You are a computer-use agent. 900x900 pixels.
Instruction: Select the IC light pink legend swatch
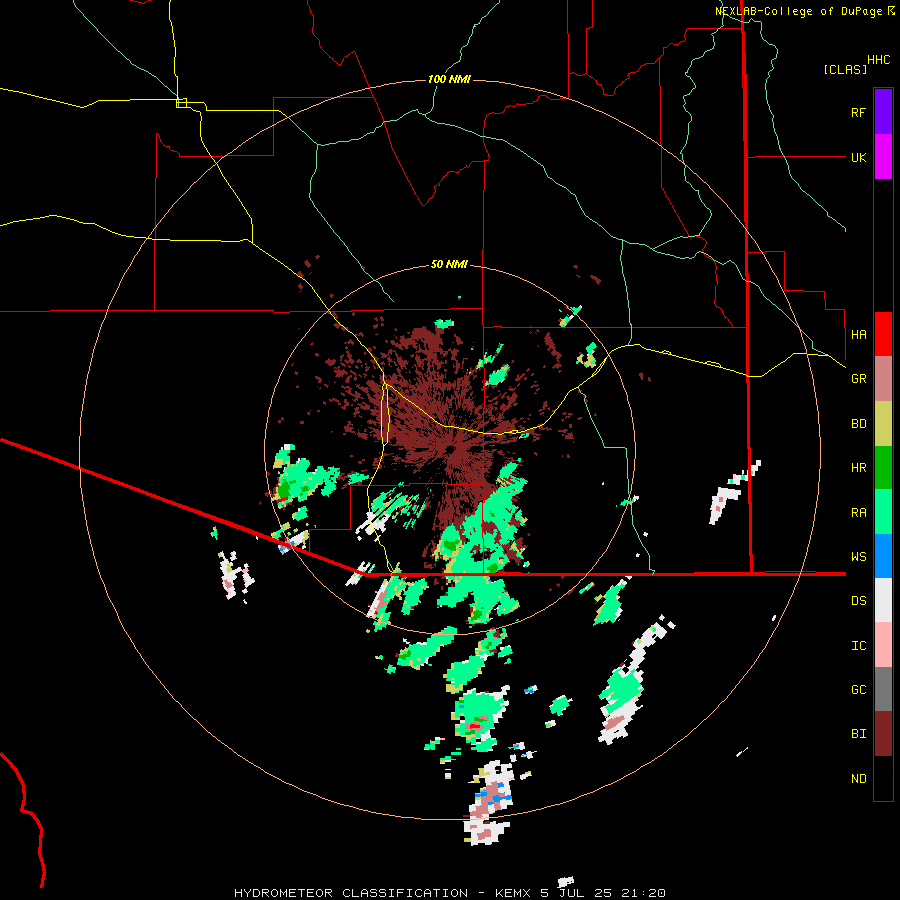(x=883, y=645)
